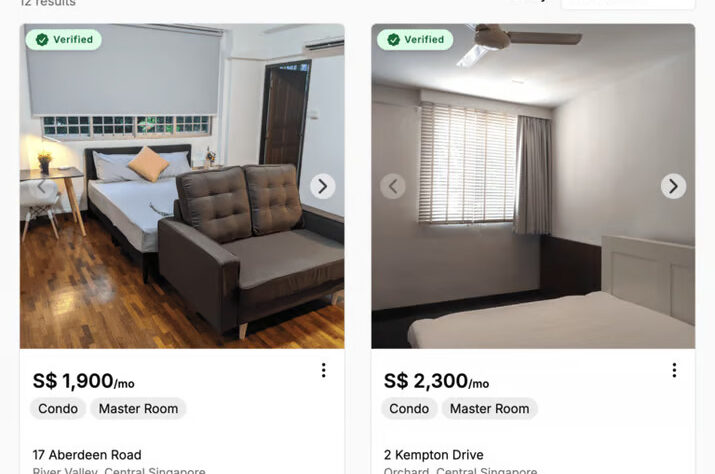Click Verified badge on Kempton Drive listing
Screen dimensions: 715x474
(415, 40)
